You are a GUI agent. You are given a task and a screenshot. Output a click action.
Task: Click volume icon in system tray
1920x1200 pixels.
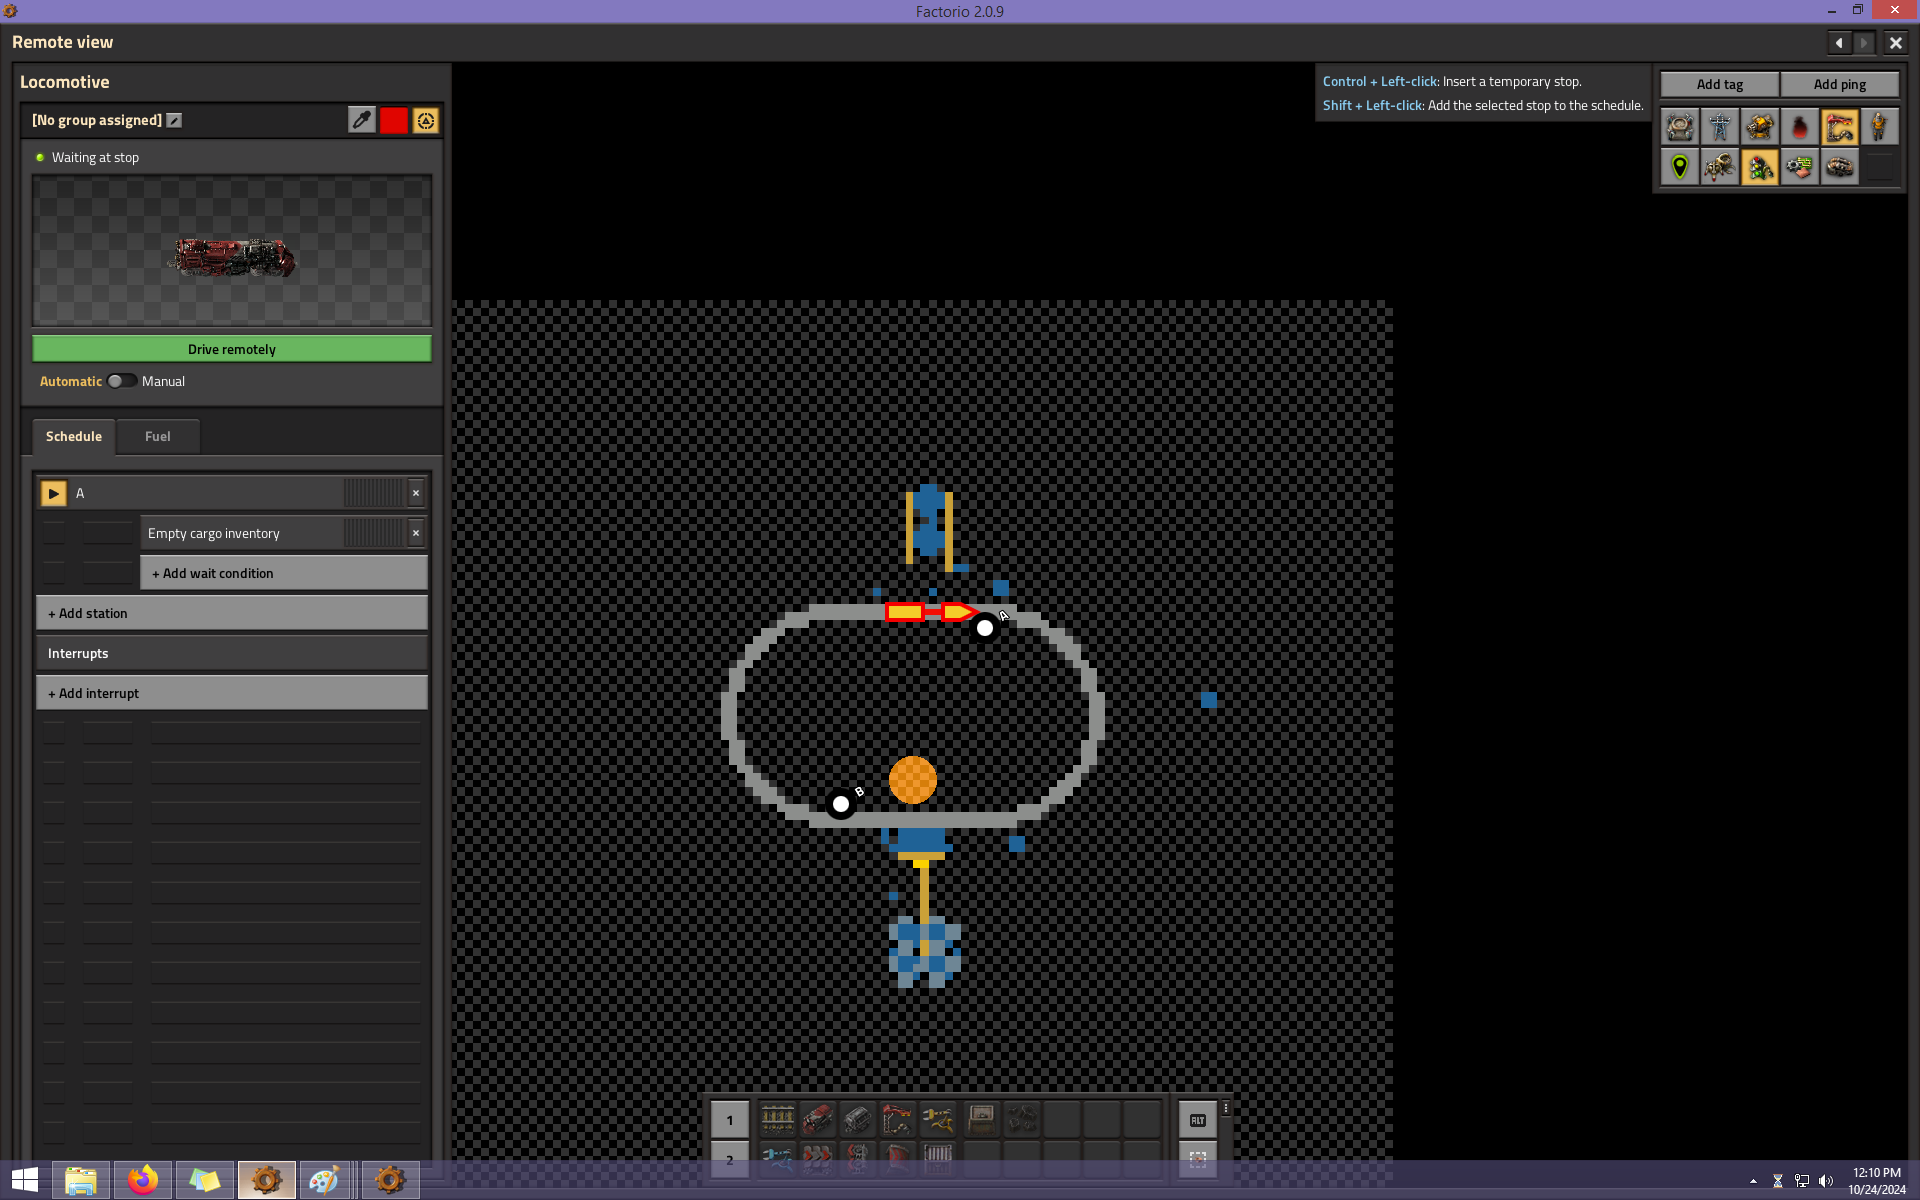pyautogui.click(x=1826, y=1181)
